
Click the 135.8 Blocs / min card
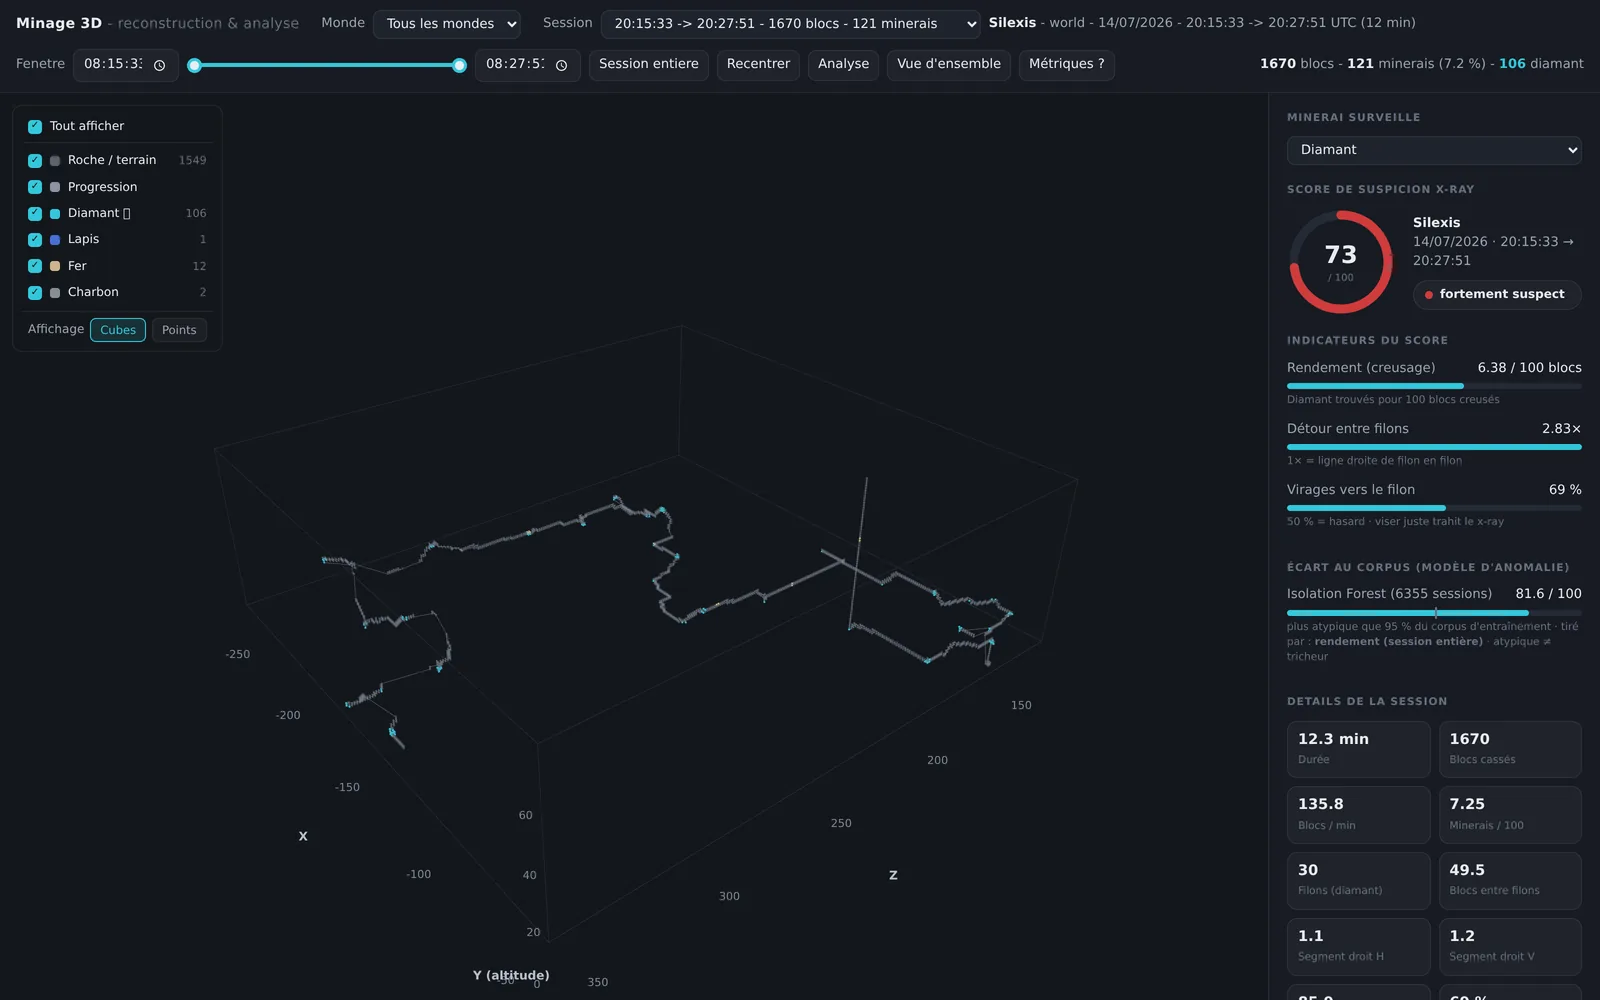click(1358, 815)
